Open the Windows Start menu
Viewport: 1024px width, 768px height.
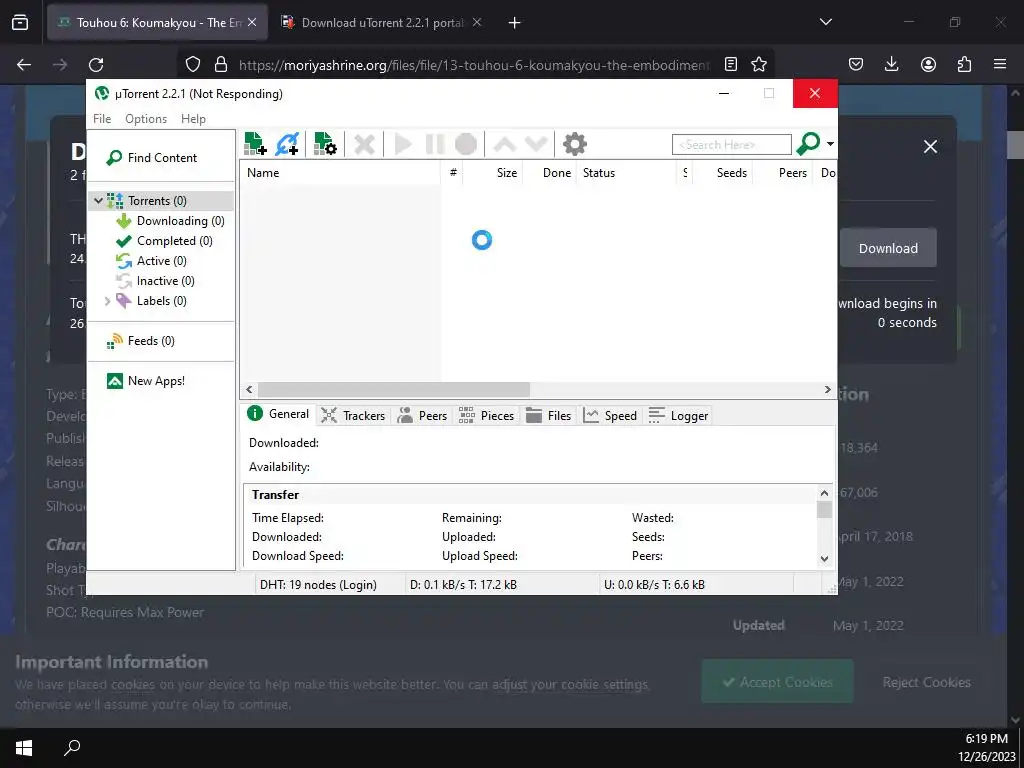click(x=24, y=748)
